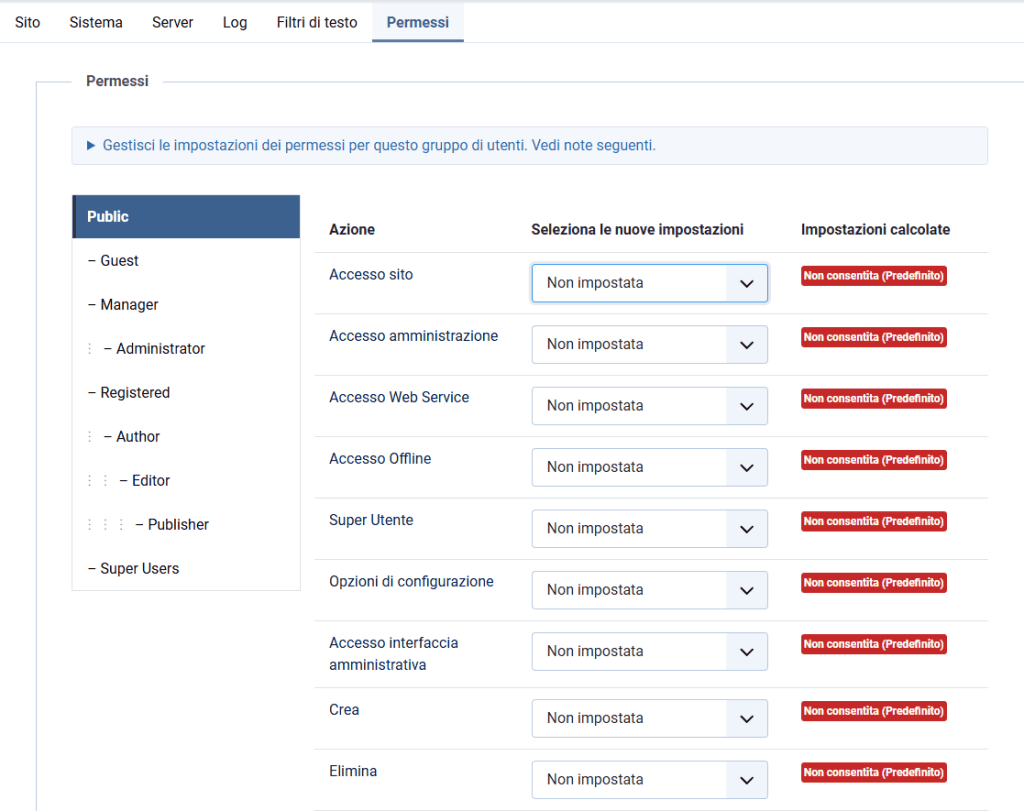Open the Super Utente permission dropdown
1024x811 pixels.
point(649,528)
